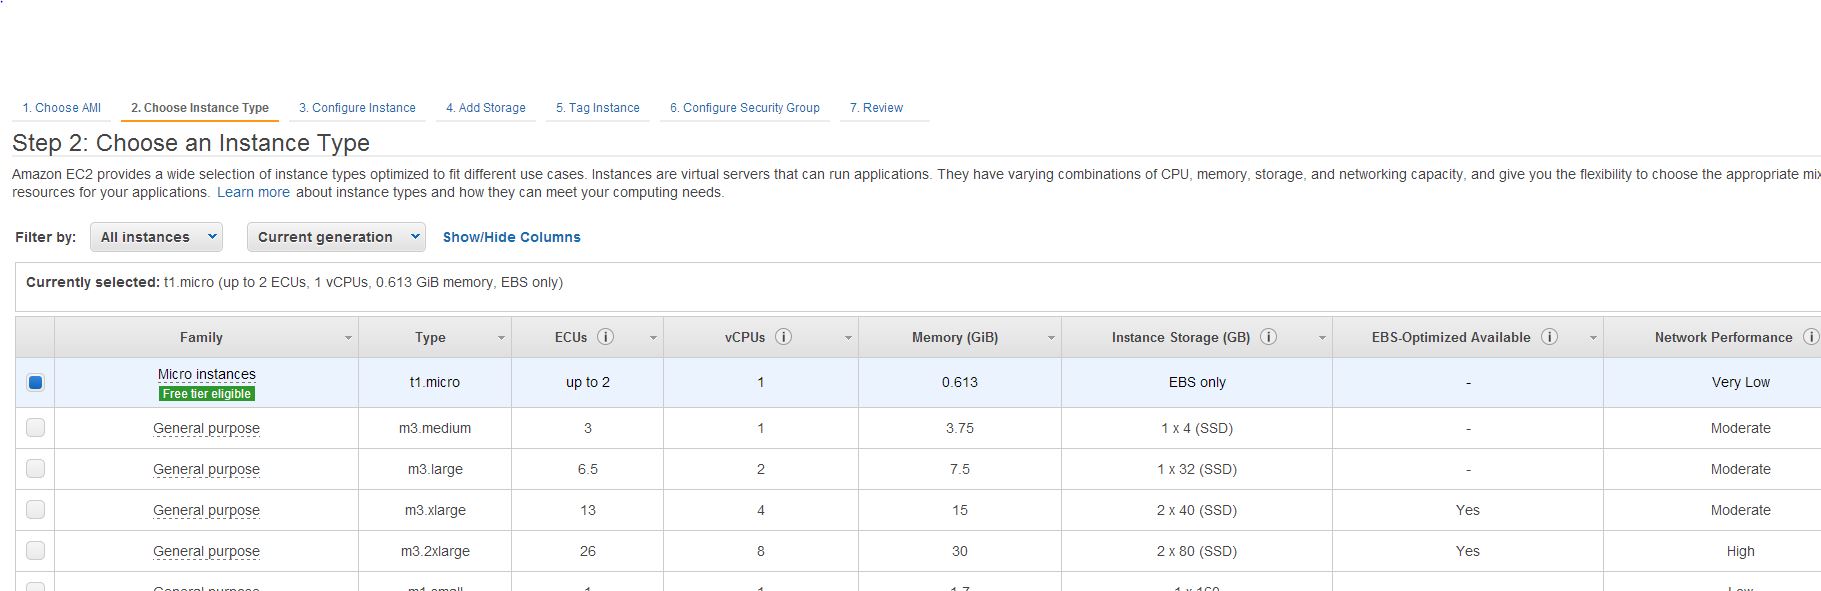
Task: Open the Memory (GiB) column sort arrow
Action: pyautogui.click(x=1051, y=338)
